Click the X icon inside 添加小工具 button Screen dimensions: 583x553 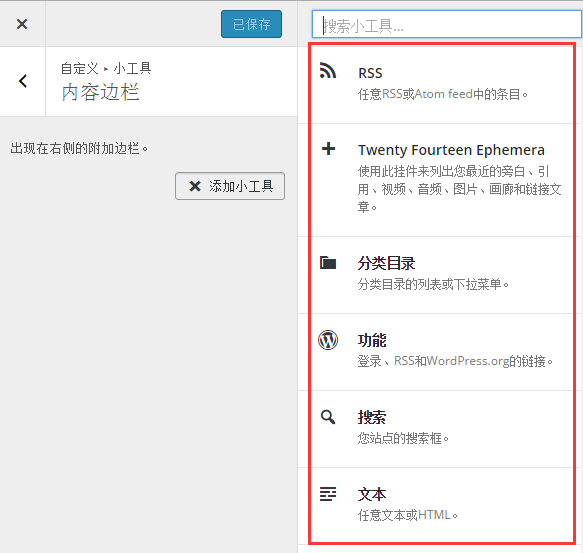click(x=195, y=186)
